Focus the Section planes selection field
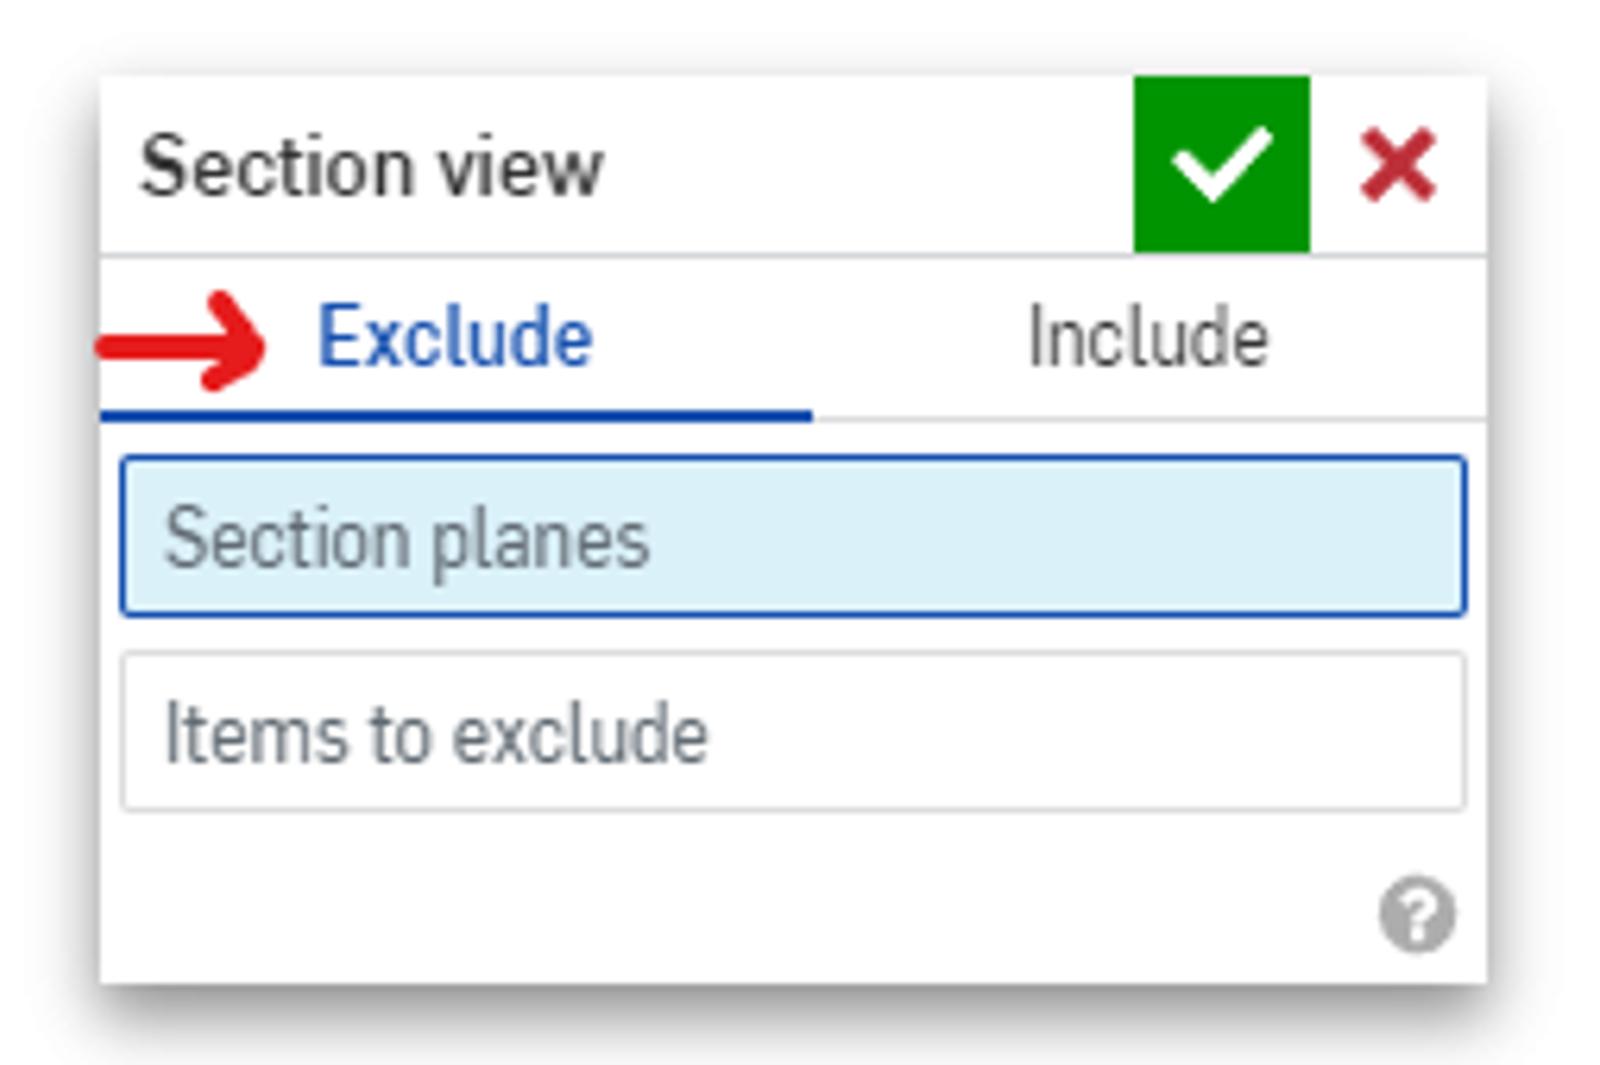Viewport: 1600px width, 1065px height. [793, 536]
